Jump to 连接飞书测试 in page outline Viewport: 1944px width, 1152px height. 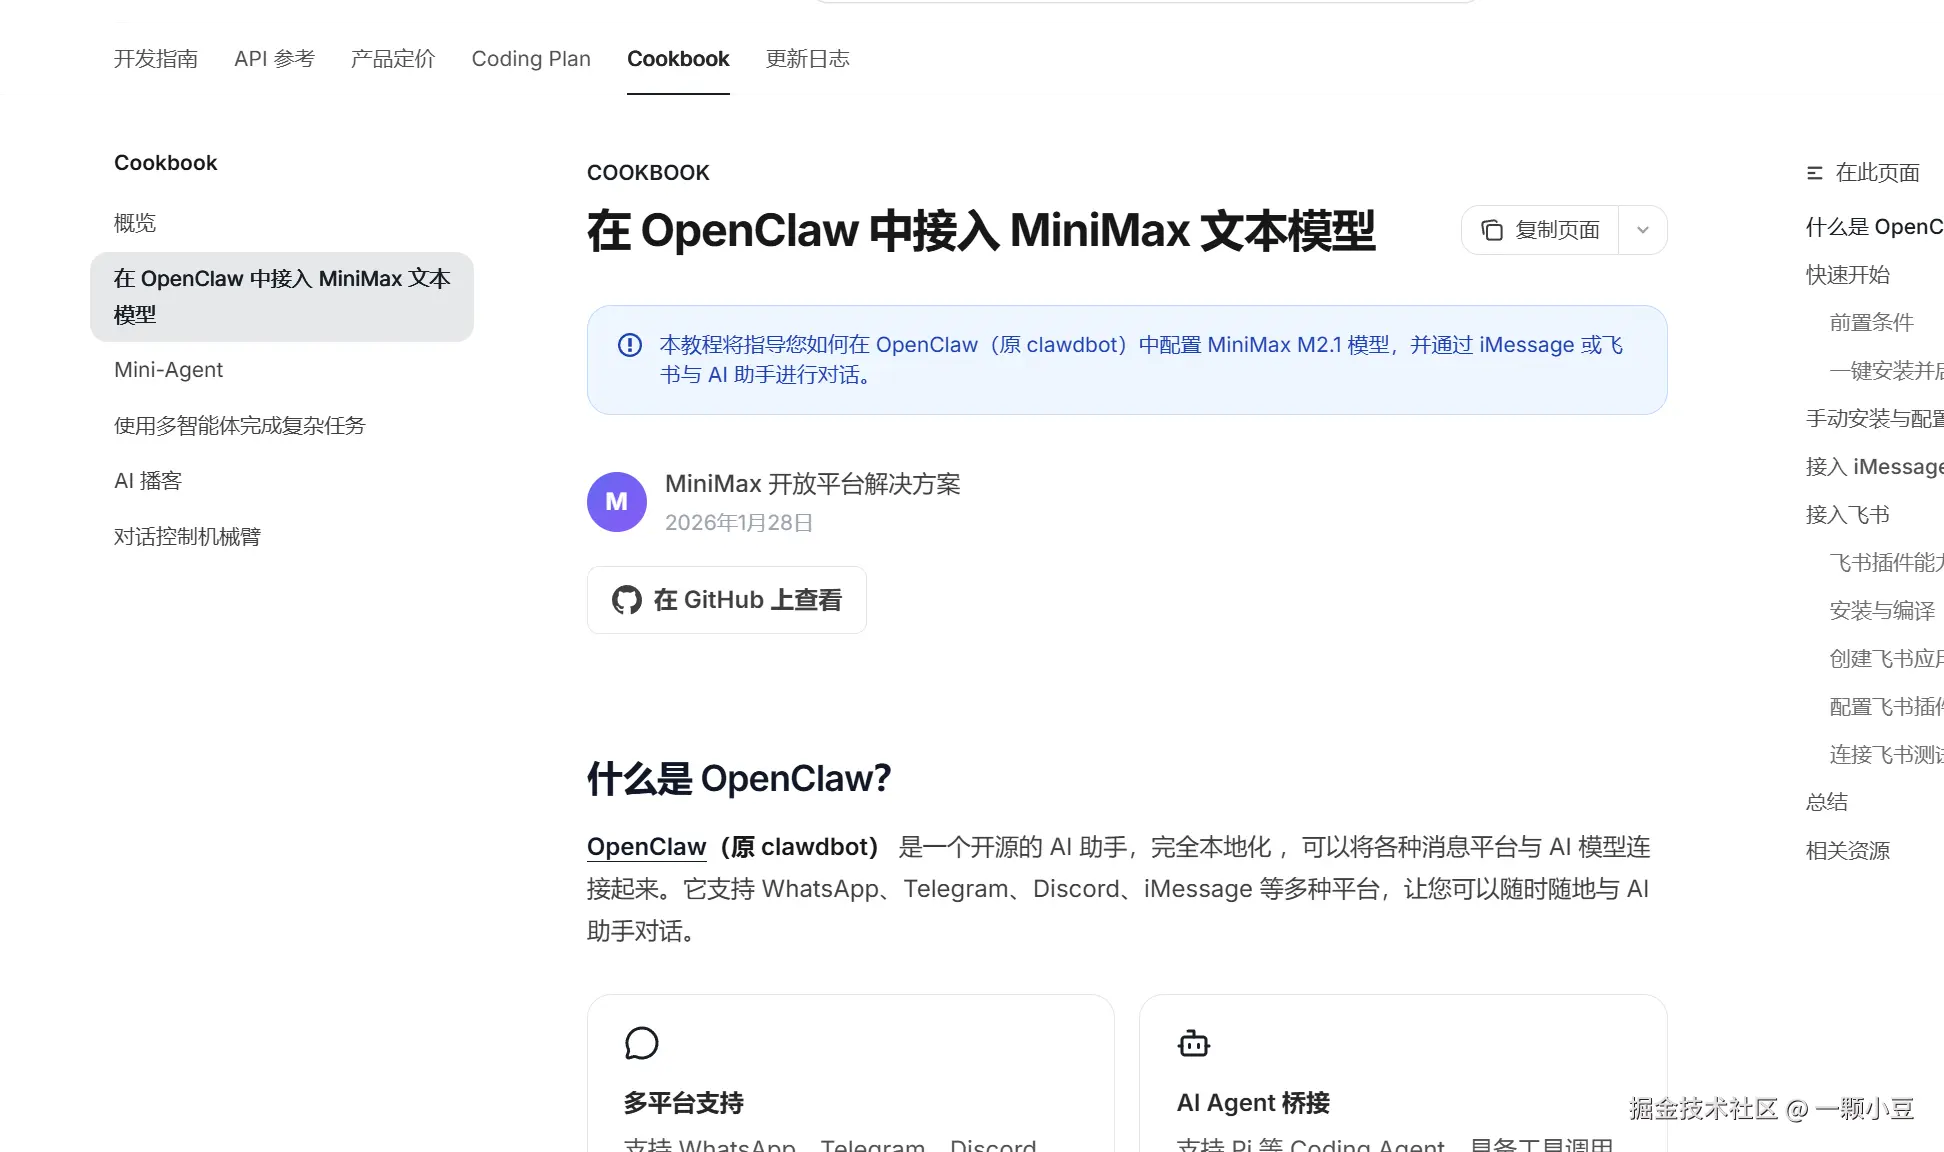point(1886,755)
